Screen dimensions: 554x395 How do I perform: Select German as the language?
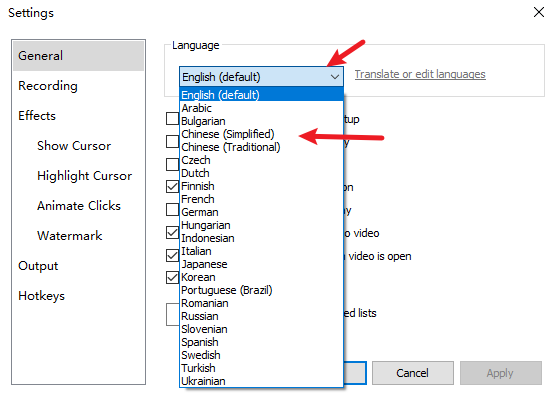(x=261, y=212)
